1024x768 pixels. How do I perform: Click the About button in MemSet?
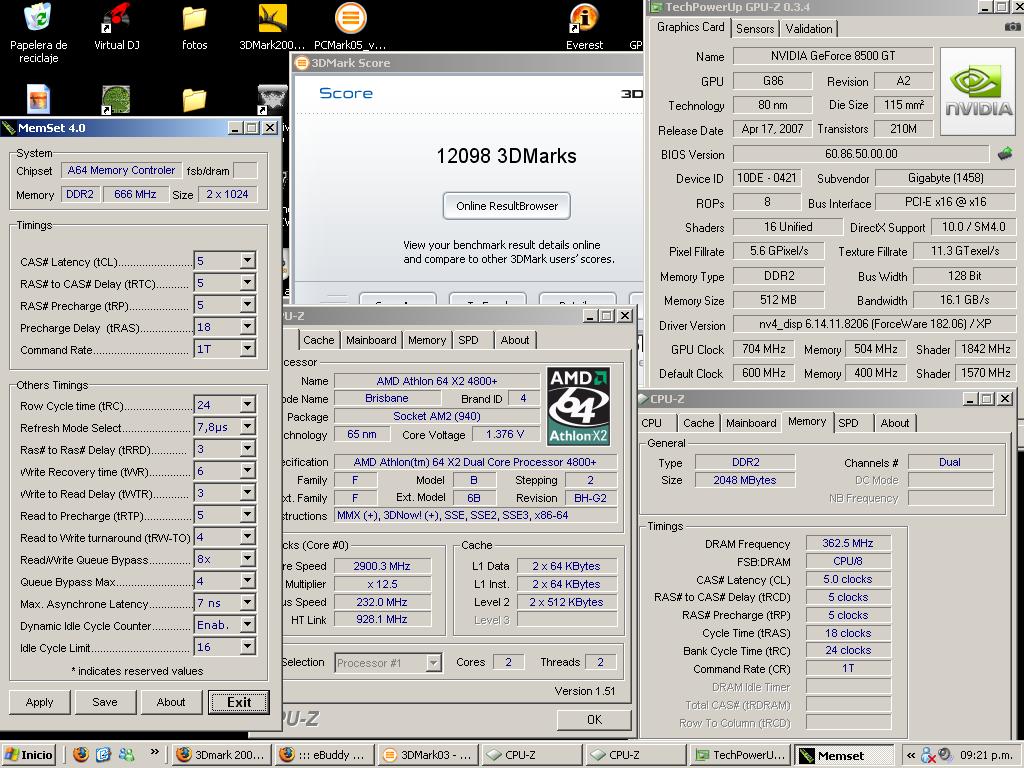170,702
